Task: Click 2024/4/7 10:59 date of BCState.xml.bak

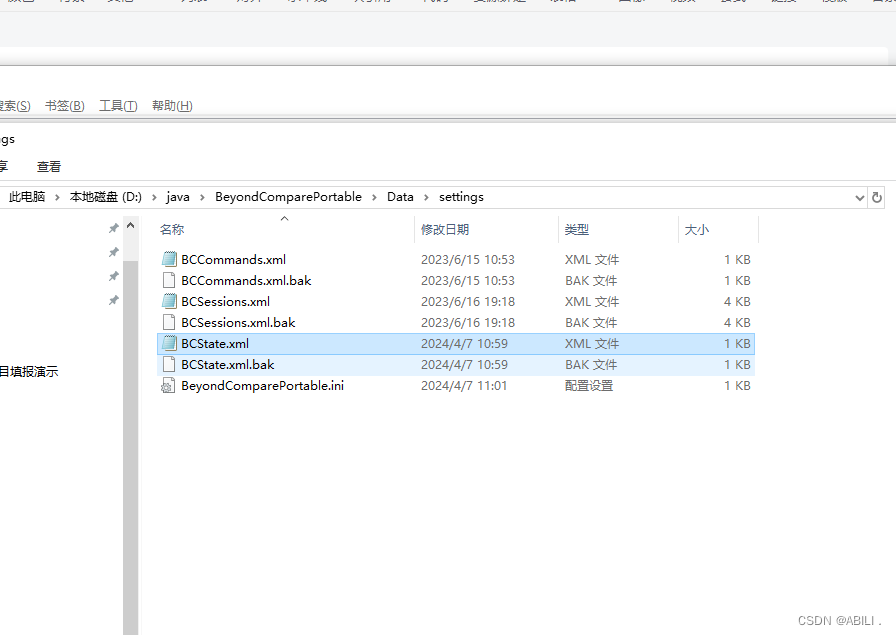Action: pyautogui.click(x=465, y=365)
